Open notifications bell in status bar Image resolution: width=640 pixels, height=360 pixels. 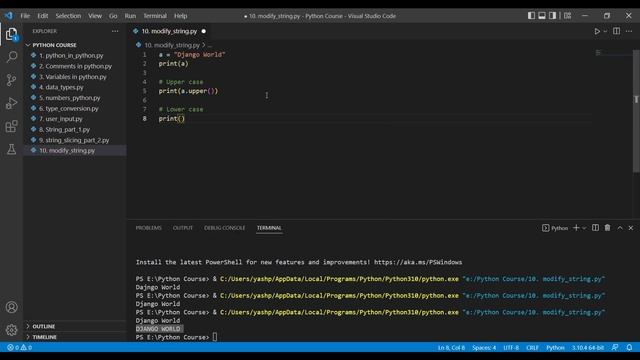[629, 347]
